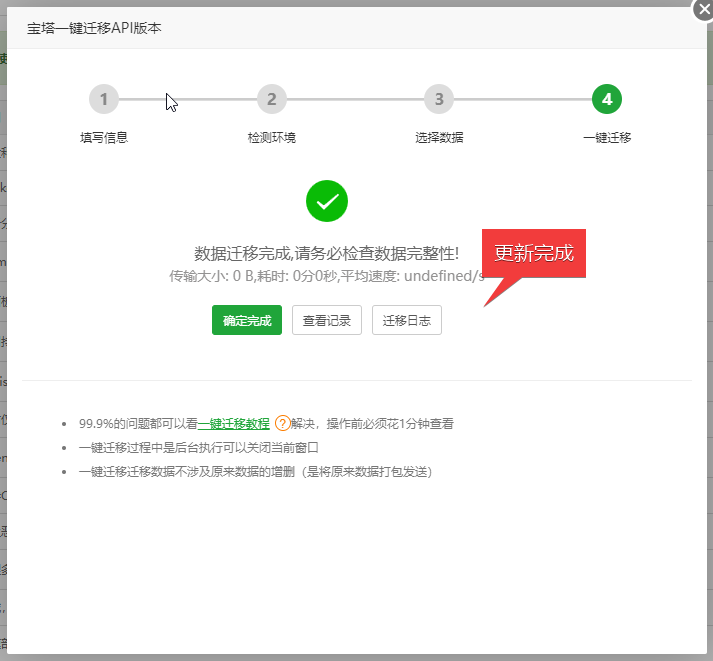Open the 迁移日志 migration log

pos(406,321)
